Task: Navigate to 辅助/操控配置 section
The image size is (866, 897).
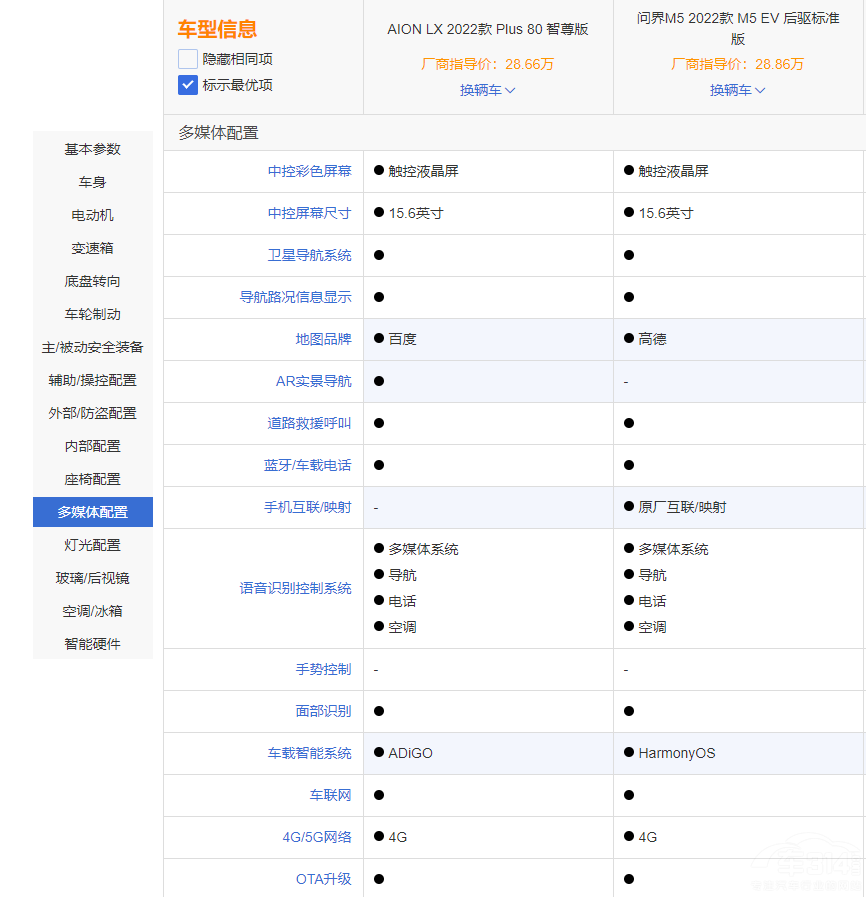Action: click(x=92, y=380)
